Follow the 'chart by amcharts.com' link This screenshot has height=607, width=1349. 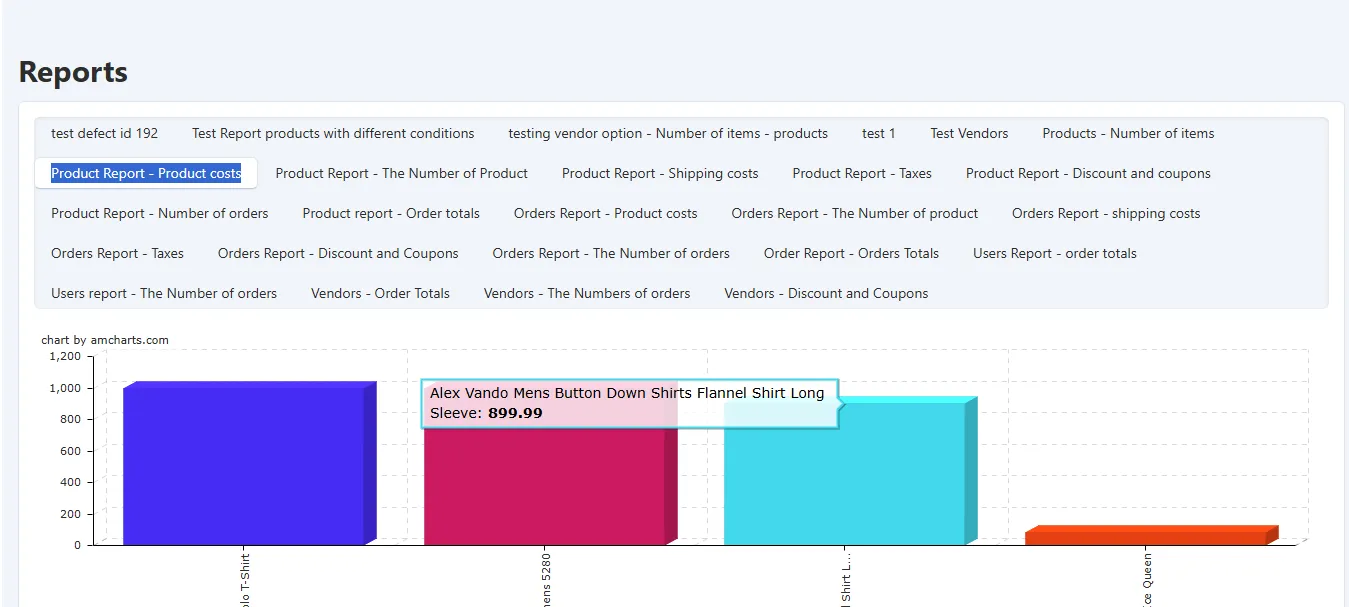105,340
